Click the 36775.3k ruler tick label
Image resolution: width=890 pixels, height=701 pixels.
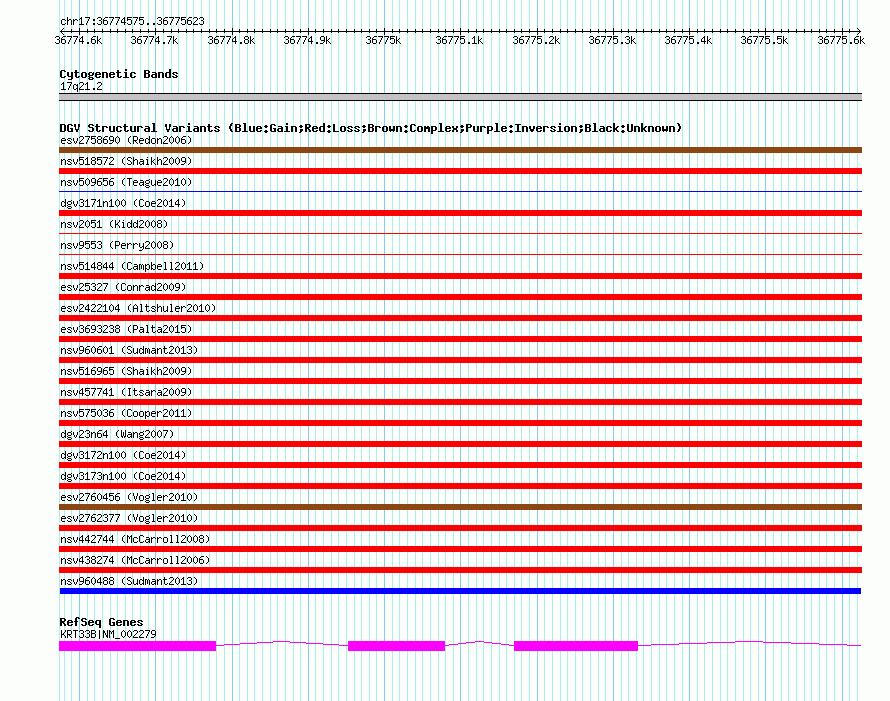(x=612, y=40)
